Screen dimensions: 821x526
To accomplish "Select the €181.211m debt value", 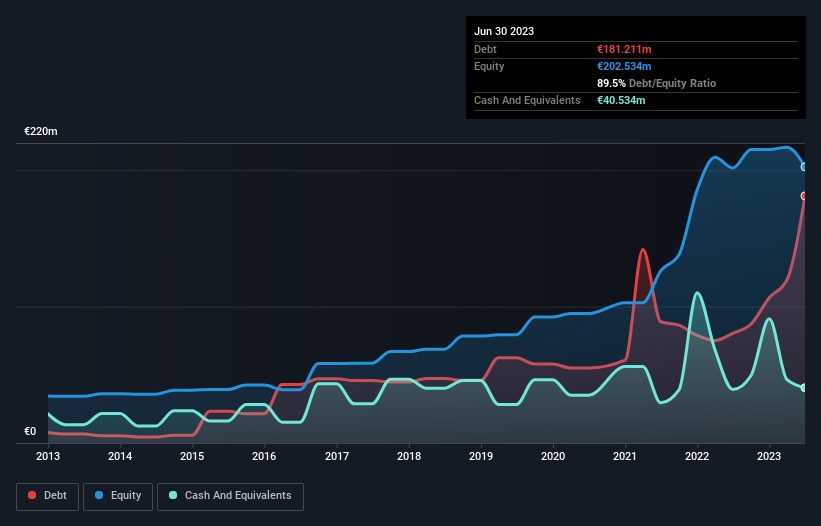I will (x=624, y=49).
